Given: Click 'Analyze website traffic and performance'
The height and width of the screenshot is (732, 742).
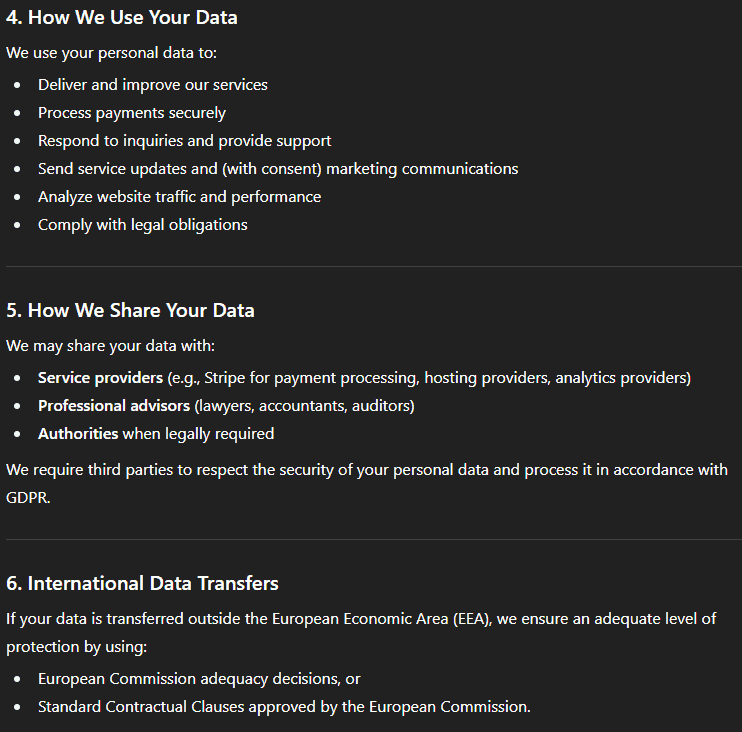Looking at the screenshot, I should click(179, 196).
